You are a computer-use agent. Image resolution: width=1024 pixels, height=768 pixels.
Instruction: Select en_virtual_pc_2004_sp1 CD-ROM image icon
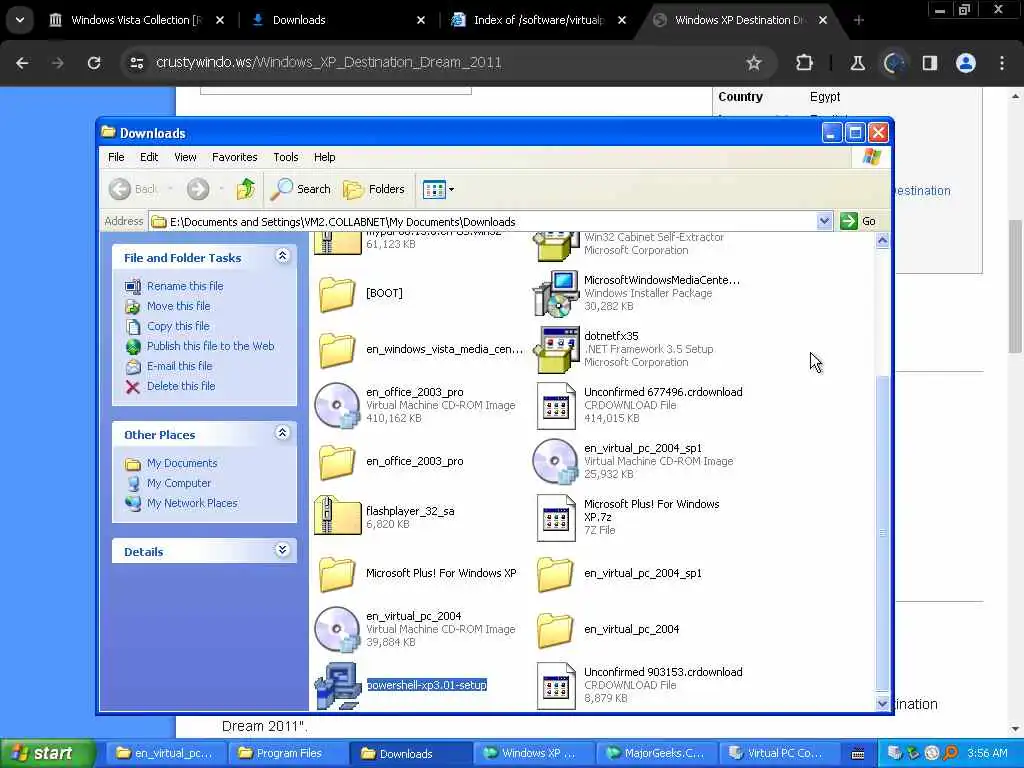(x=555, y=462)
